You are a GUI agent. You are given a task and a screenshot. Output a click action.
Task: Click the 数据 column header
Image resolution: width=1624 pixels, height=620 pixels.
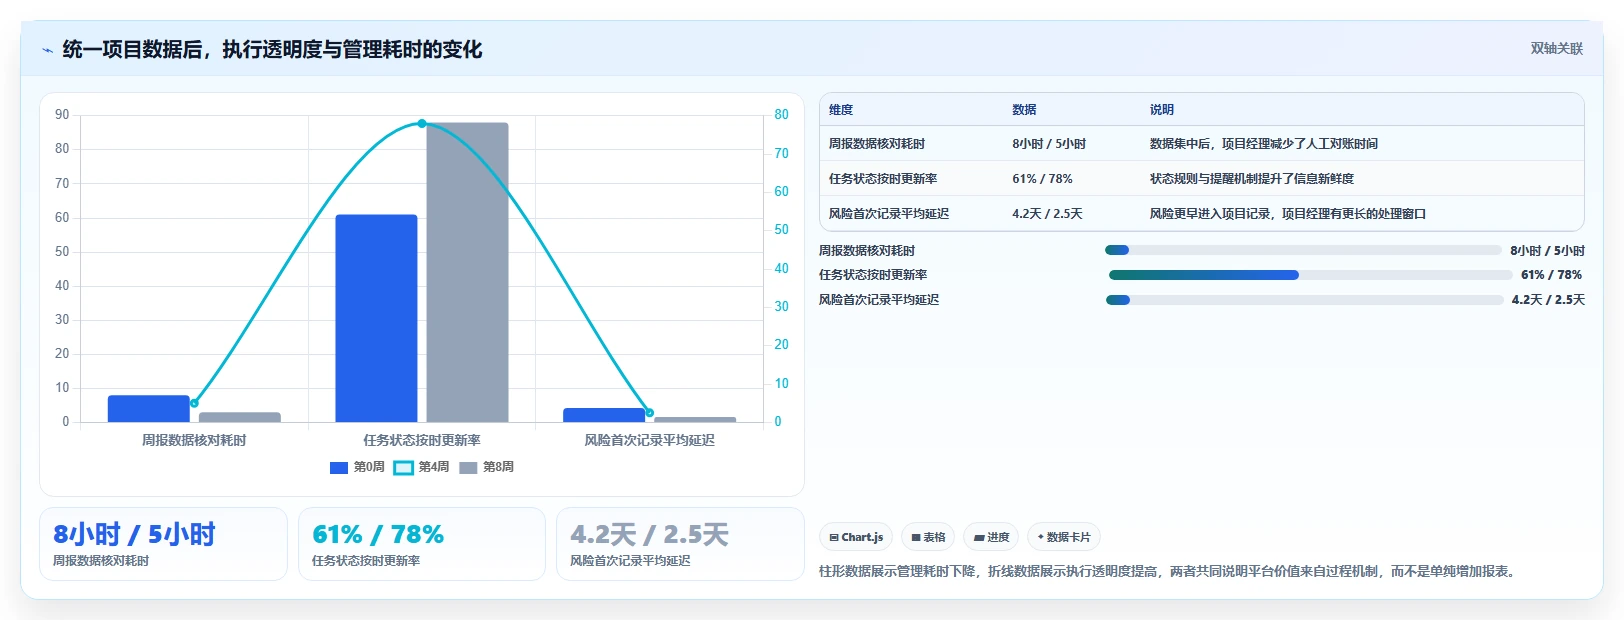[1024, 110]
